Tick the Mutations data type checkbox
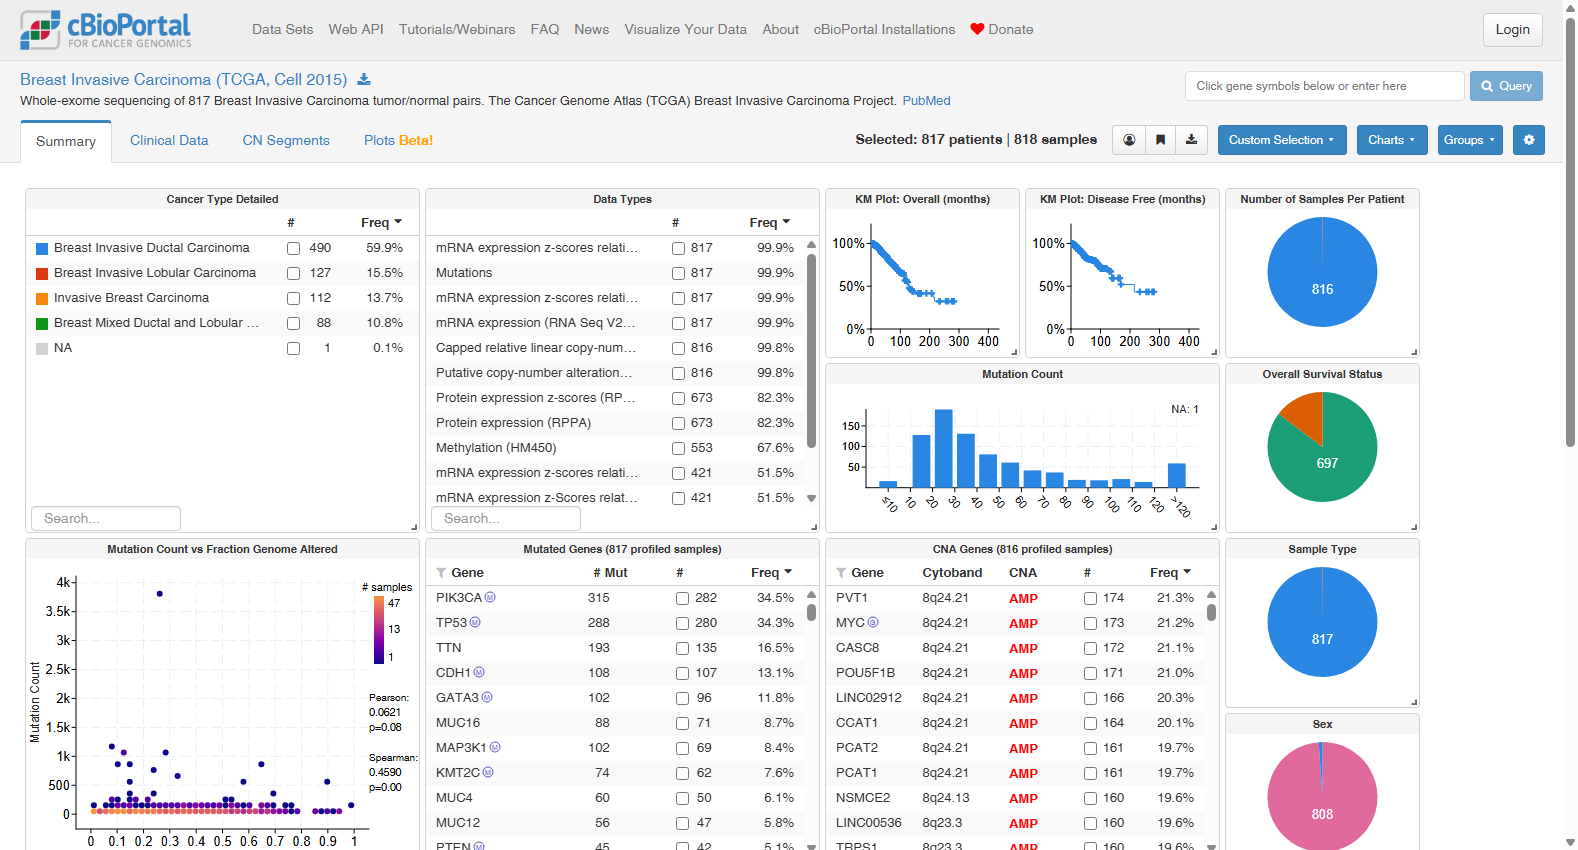Viewport: 1578px width, 850px height. 678,273
